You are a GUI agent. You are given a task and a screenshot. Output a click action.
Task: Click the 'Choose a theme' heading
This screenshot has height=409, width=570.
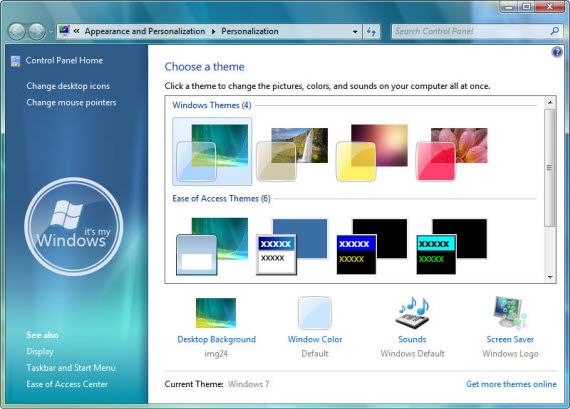(x=204, y=67)
